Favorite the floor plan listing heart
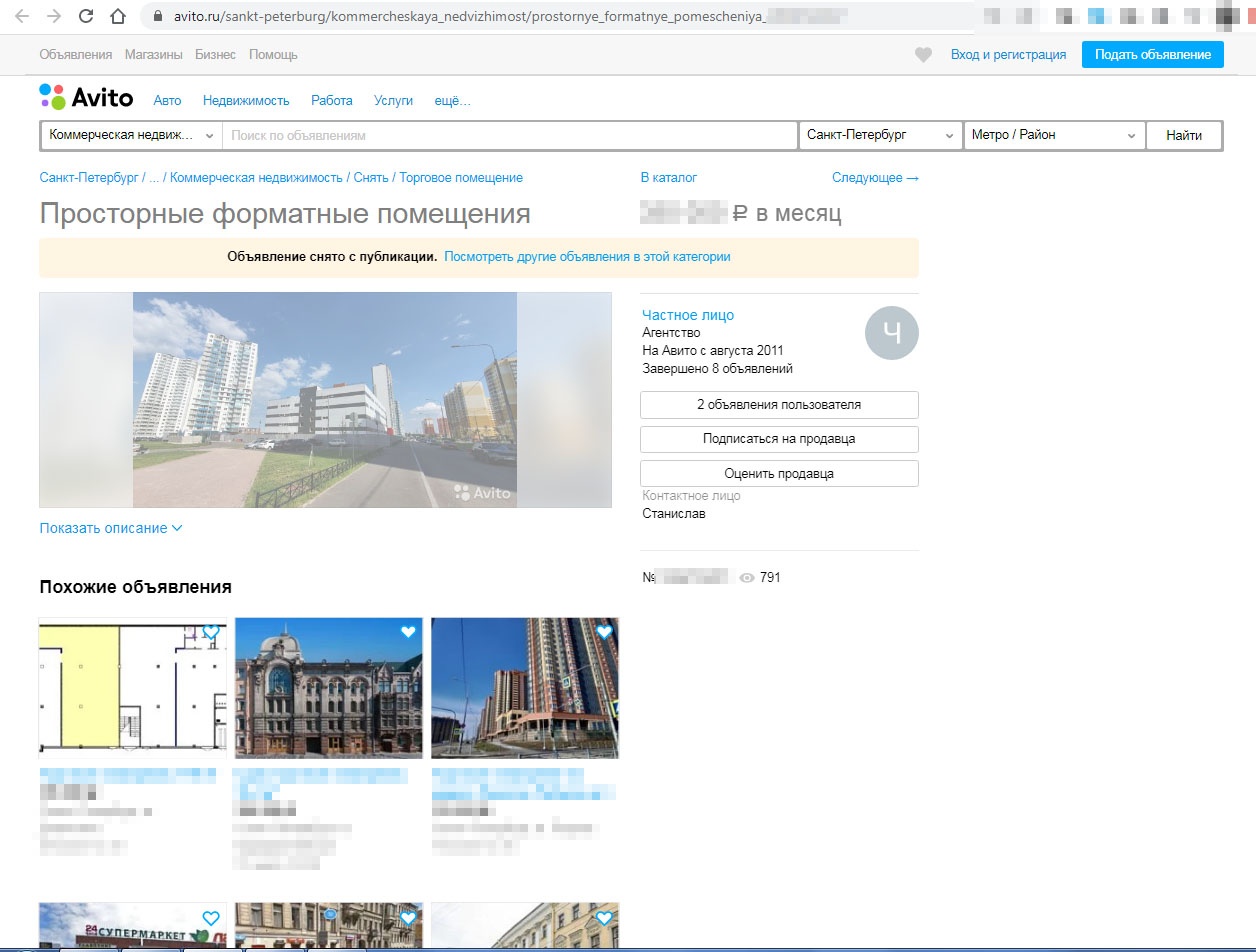1256x952 pixels. click(x=211, y=632)
